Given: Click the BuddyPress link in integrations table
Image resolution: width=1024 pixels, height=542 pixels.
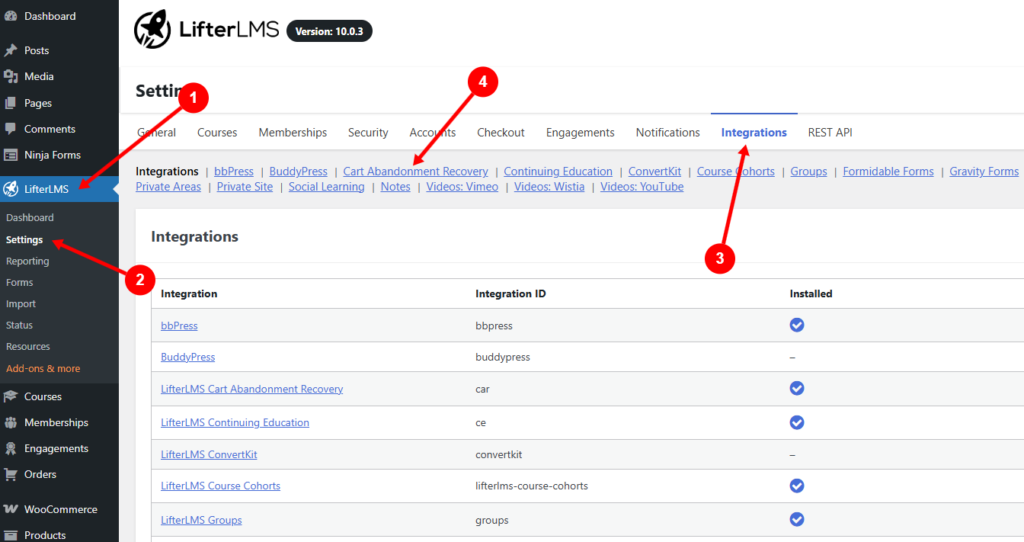Looking at the screenshot, I should click(x=187, y=357).
